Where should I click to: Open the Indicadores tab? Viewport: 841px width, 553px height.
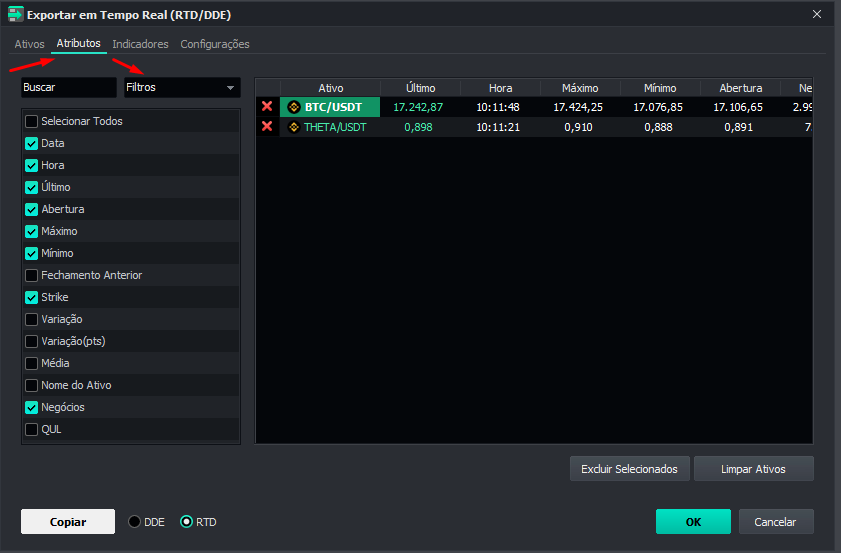140,44
